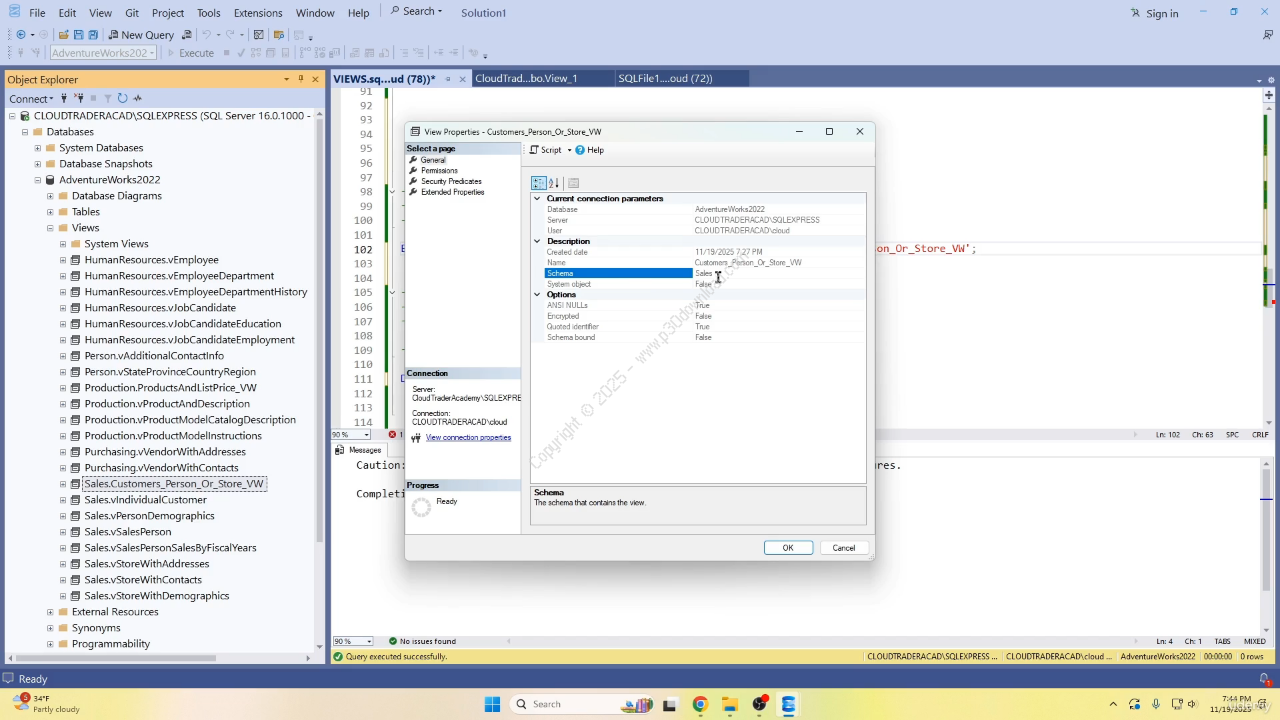1280x720 pixels.
Task: Select Sales.vIndividualCustomer view in tree
Action: [145, 500]
